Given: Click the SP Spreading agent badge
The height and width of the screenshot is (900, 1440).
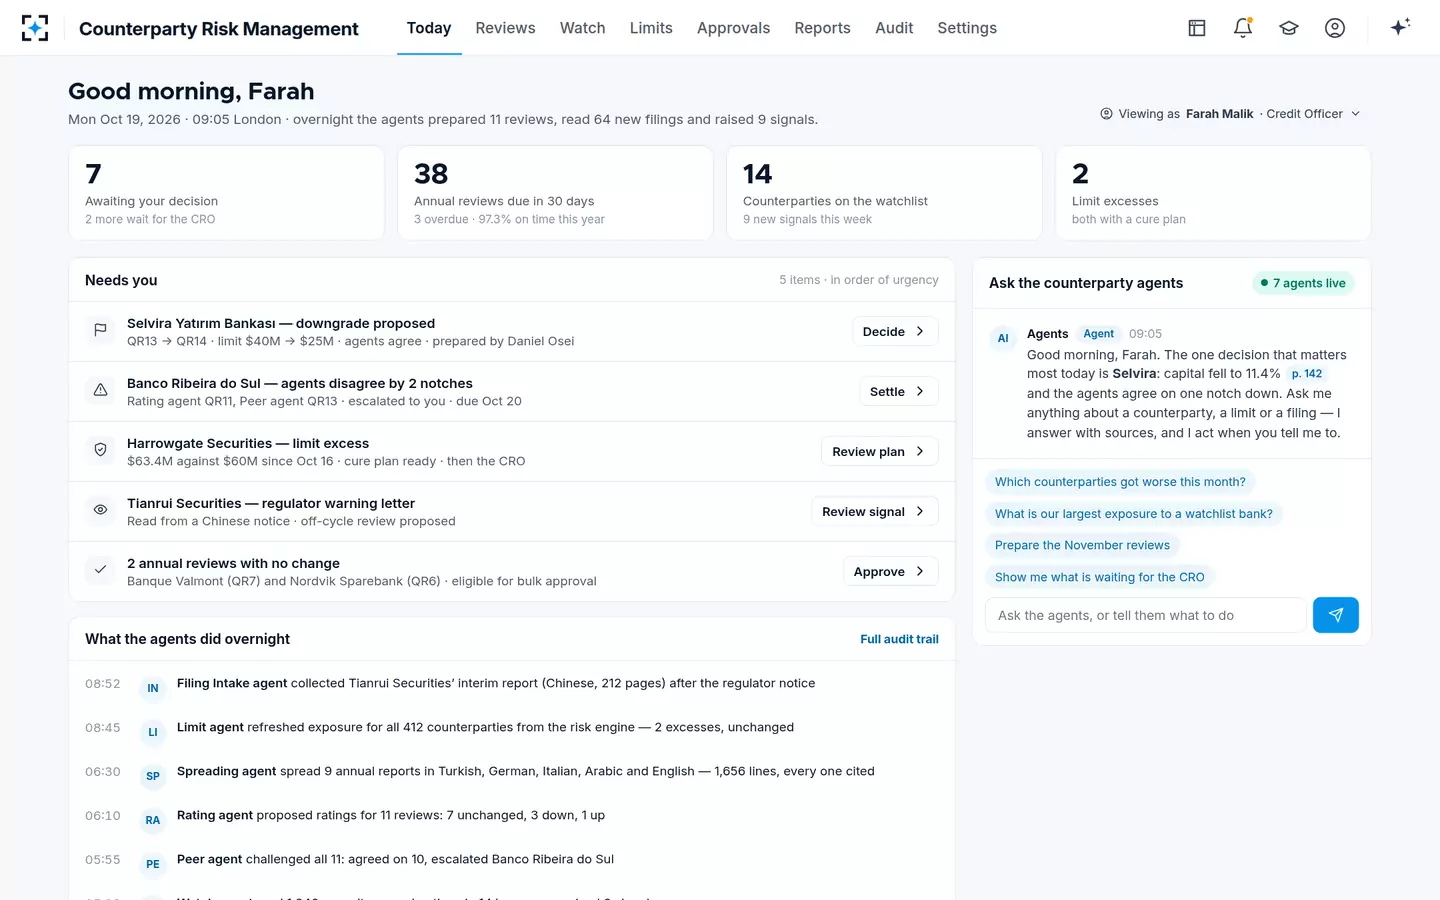Looking at the screenshot, I should (x=153, y=776).
